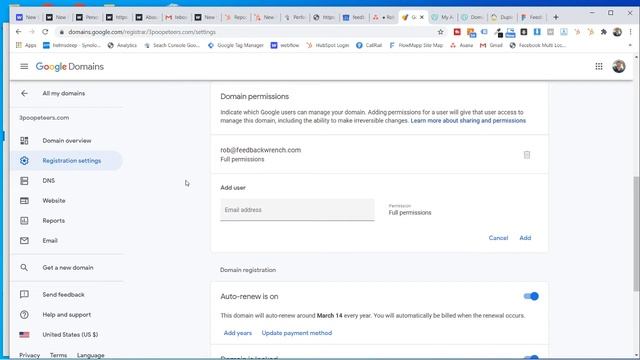This screenshot has height=360, width=640.
Task: Open Chrome profile avatar in toolbar
Action: pos(617,32)
